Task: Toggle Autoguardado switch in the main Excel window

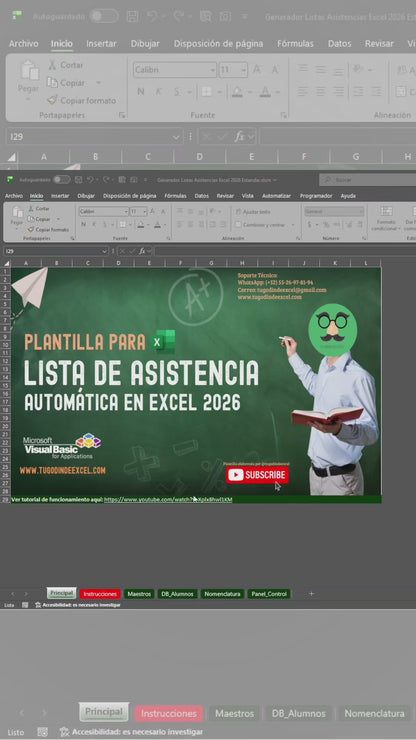Action: (x=61, y=179)
